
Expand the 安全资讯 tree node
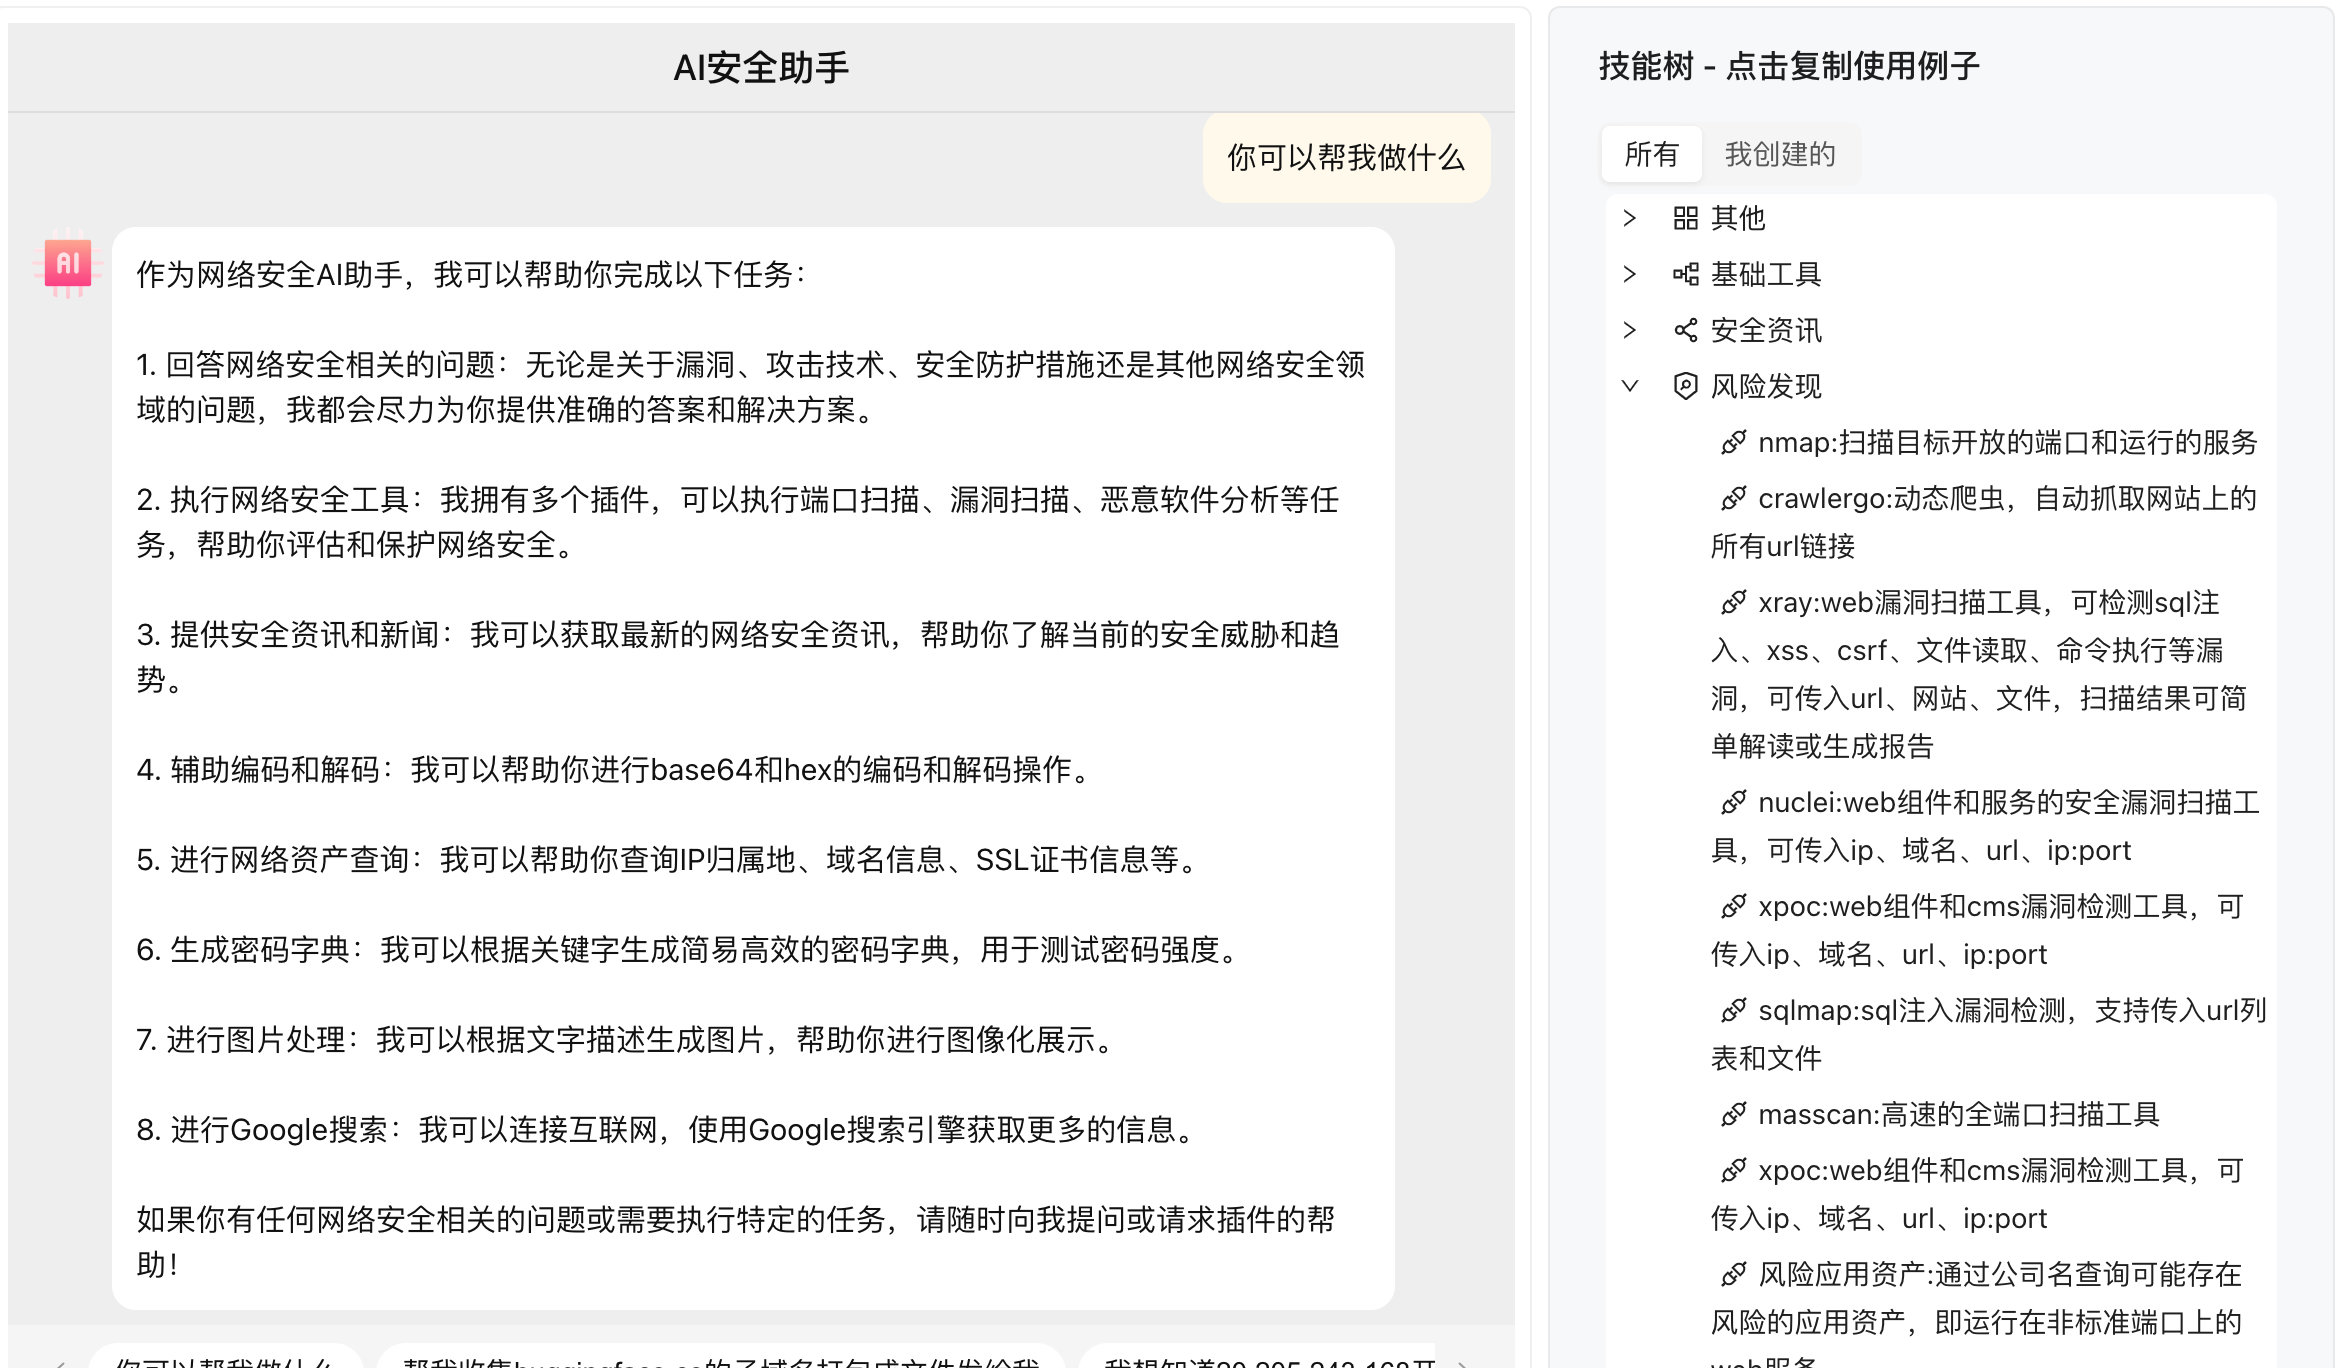[x=1630, y=330]
